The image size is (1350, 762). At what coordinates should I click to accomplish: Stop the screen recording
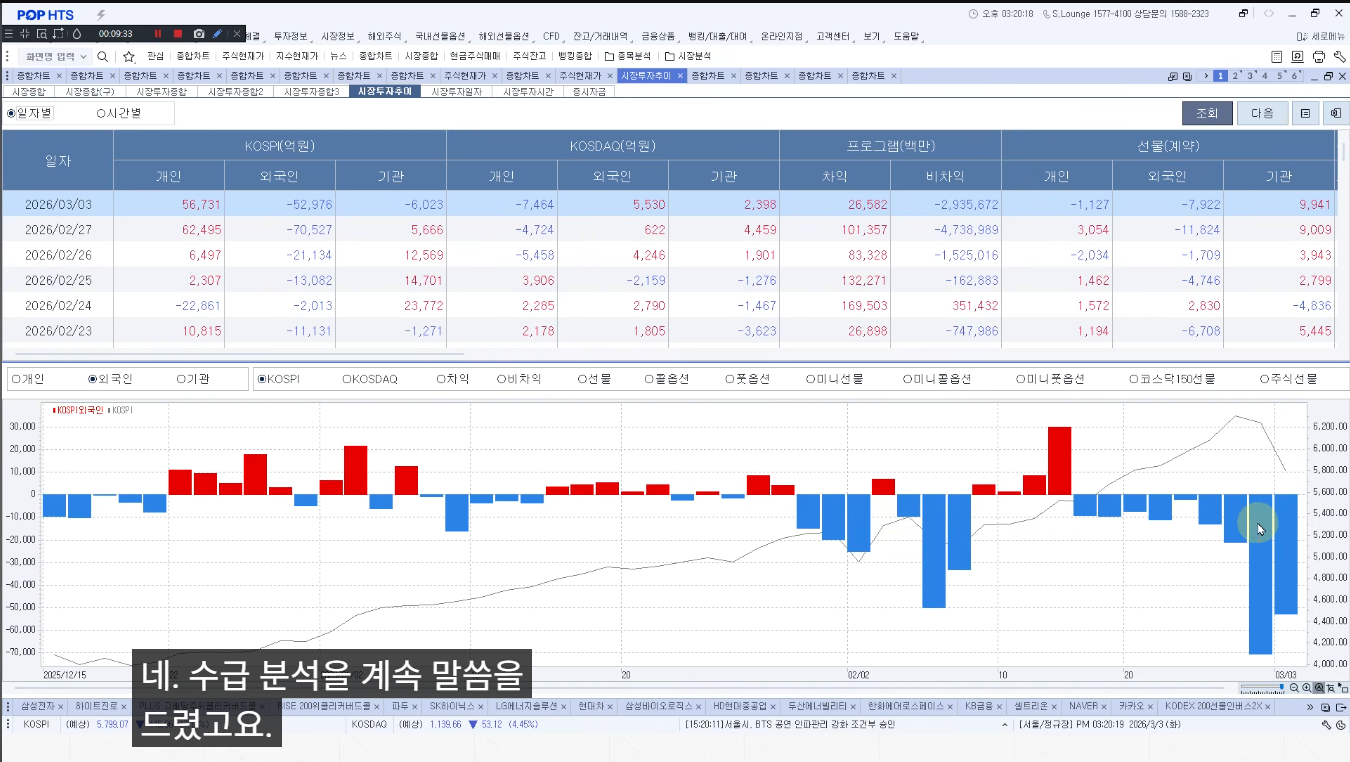pyautogui.click(x=178, y=34)
